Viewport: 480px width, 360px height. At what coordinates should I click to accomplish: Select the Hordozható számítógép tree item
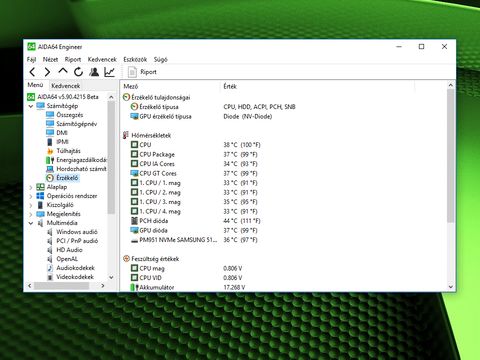(x=81, y=169)
